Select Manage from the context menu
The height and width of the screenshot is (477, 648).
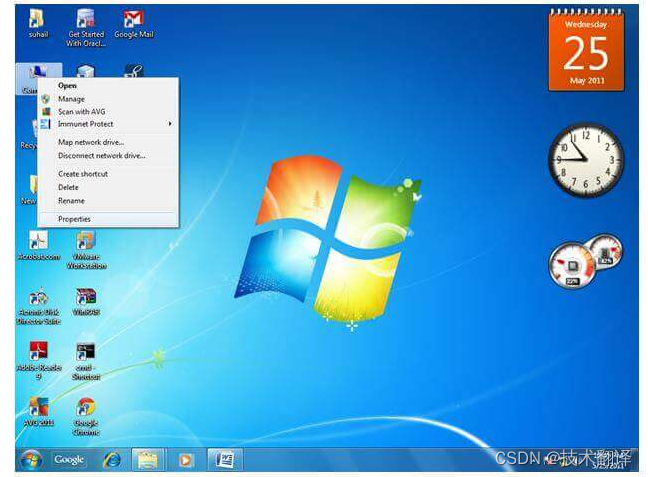pos(108,99)
